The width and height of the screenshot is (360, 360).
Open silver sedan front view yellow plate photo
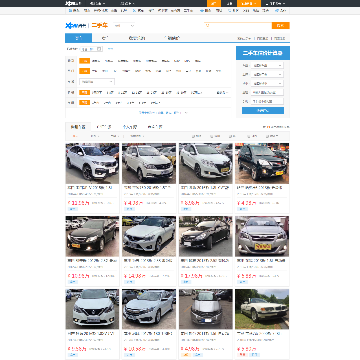pos(262,236)
